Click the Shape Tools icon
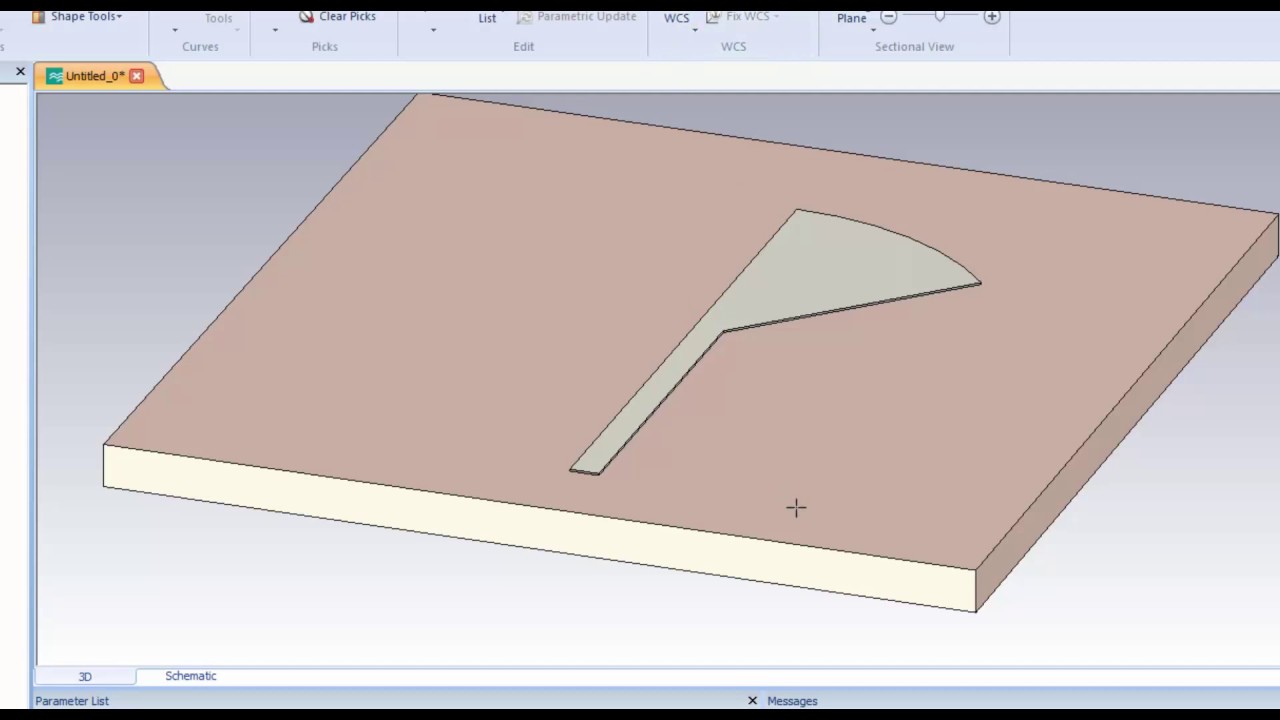 point(38,17)
